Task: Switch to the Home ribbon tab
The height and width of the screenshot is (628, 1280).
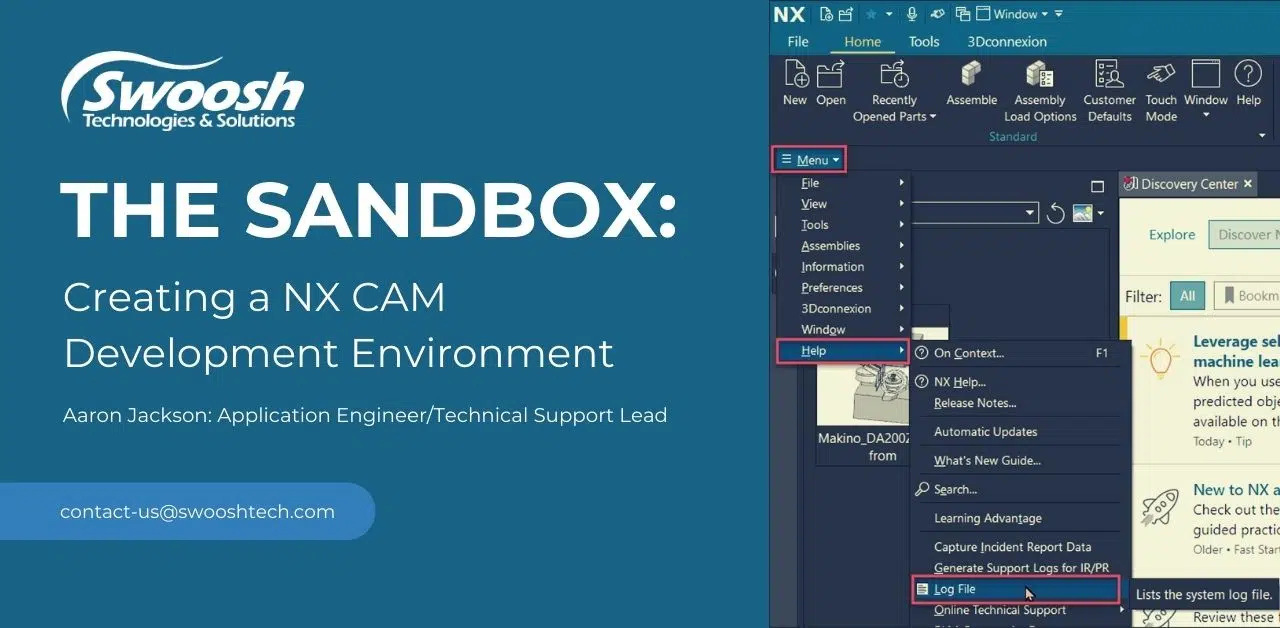Action: click(862, 42)
